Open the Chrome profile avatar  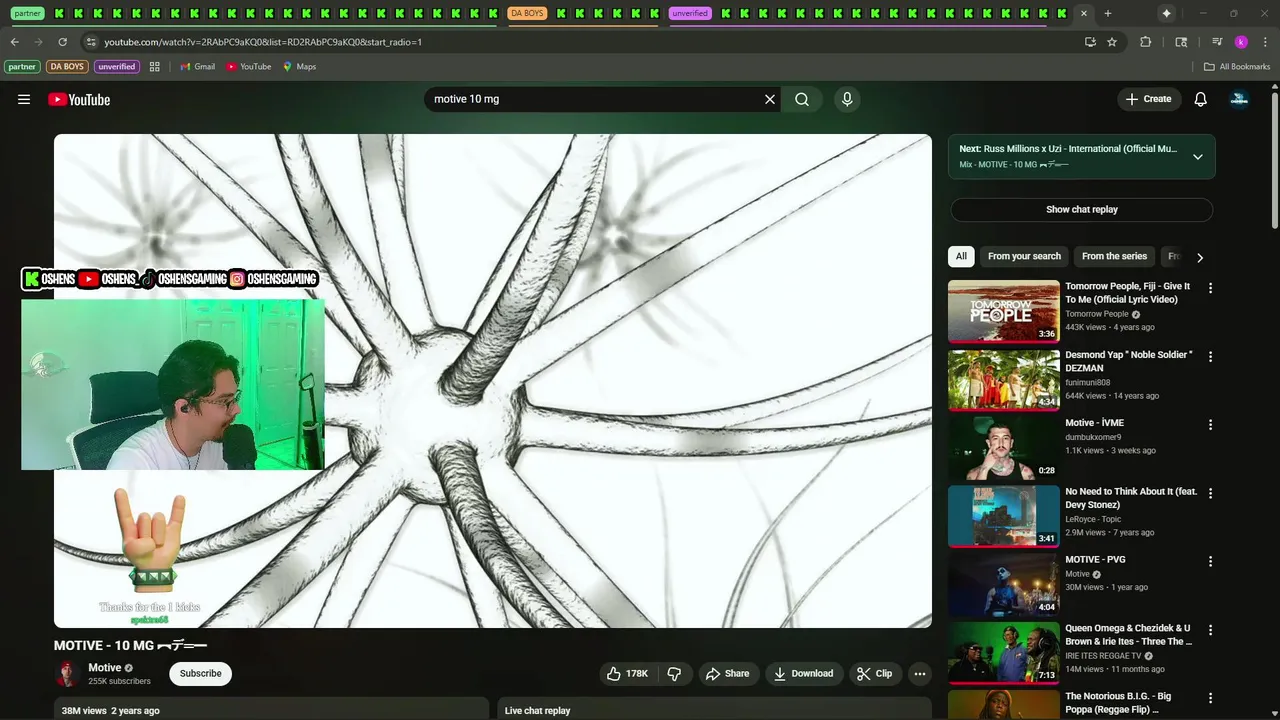(x=1241, y=42)
